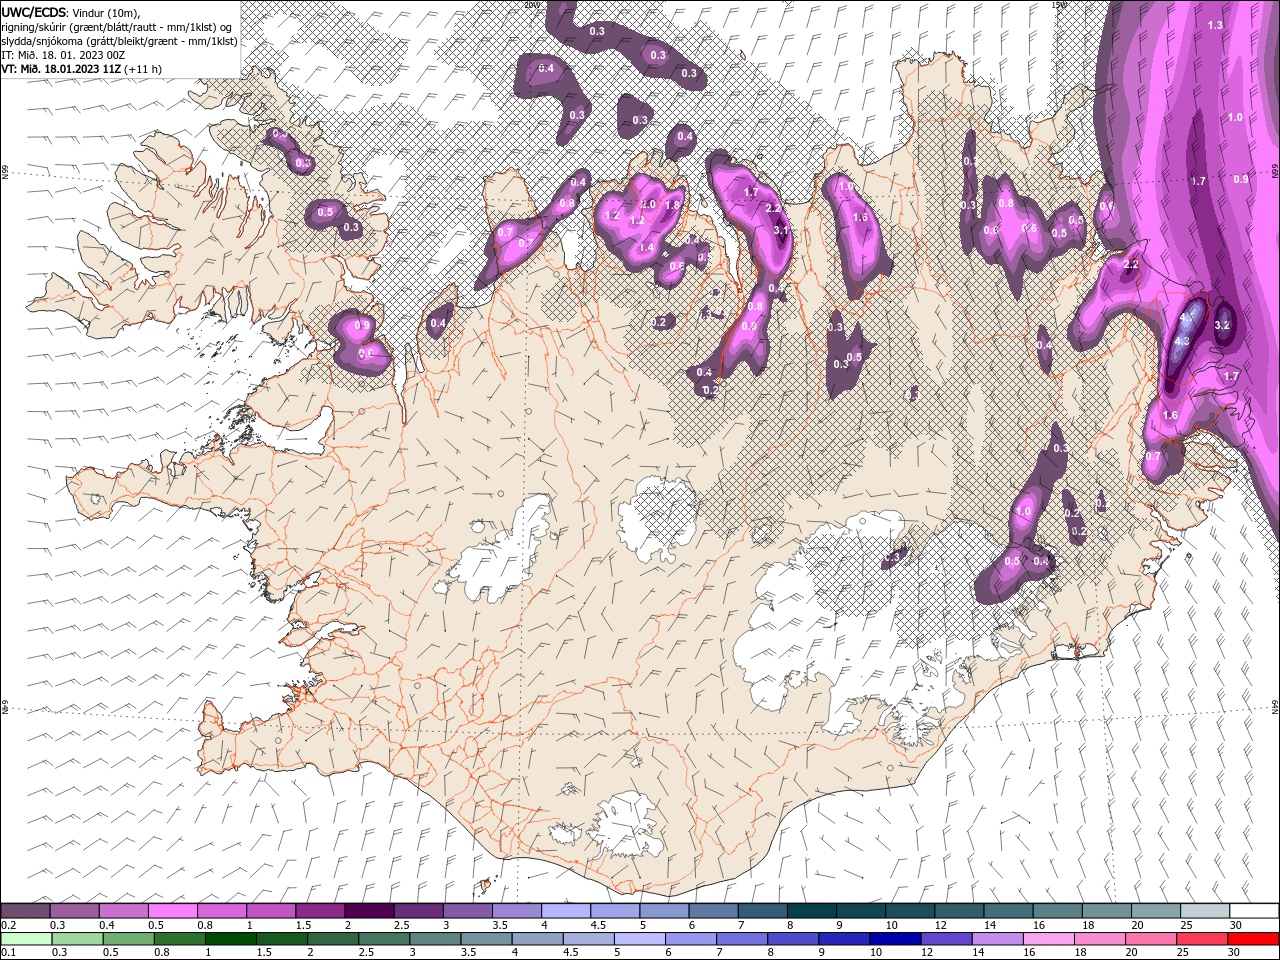Pick the bright red swatch labelled 30 in rain legend
This screenshot has width=1280, height=960.
pos(1253,939)
